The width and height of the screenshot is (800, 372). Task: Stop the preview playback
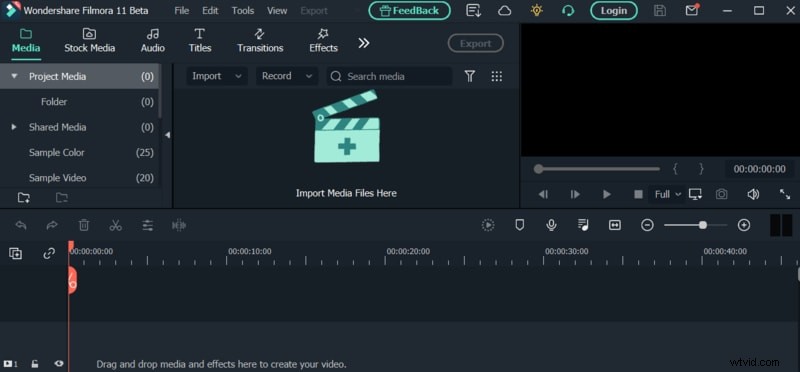638,194
